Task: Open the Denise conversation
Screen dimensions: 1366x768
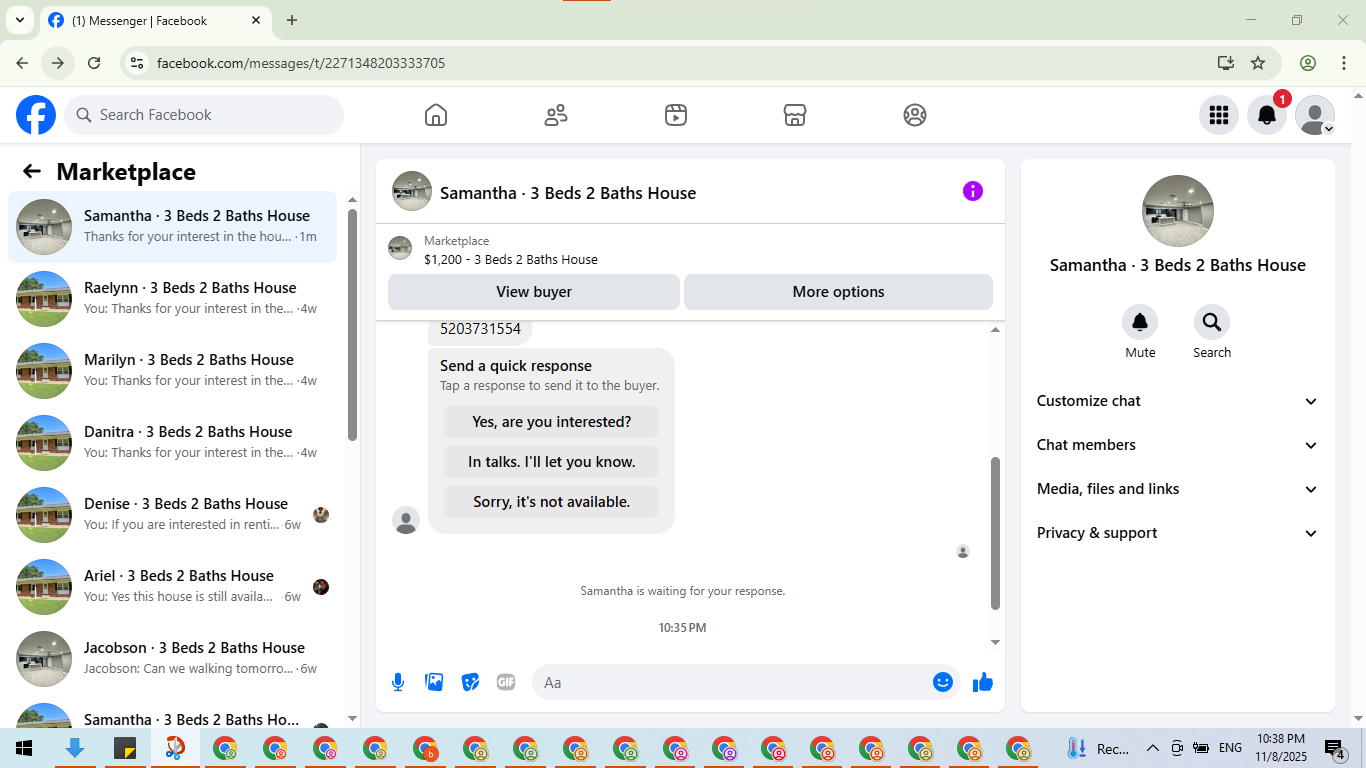Action: coord(173,515)
